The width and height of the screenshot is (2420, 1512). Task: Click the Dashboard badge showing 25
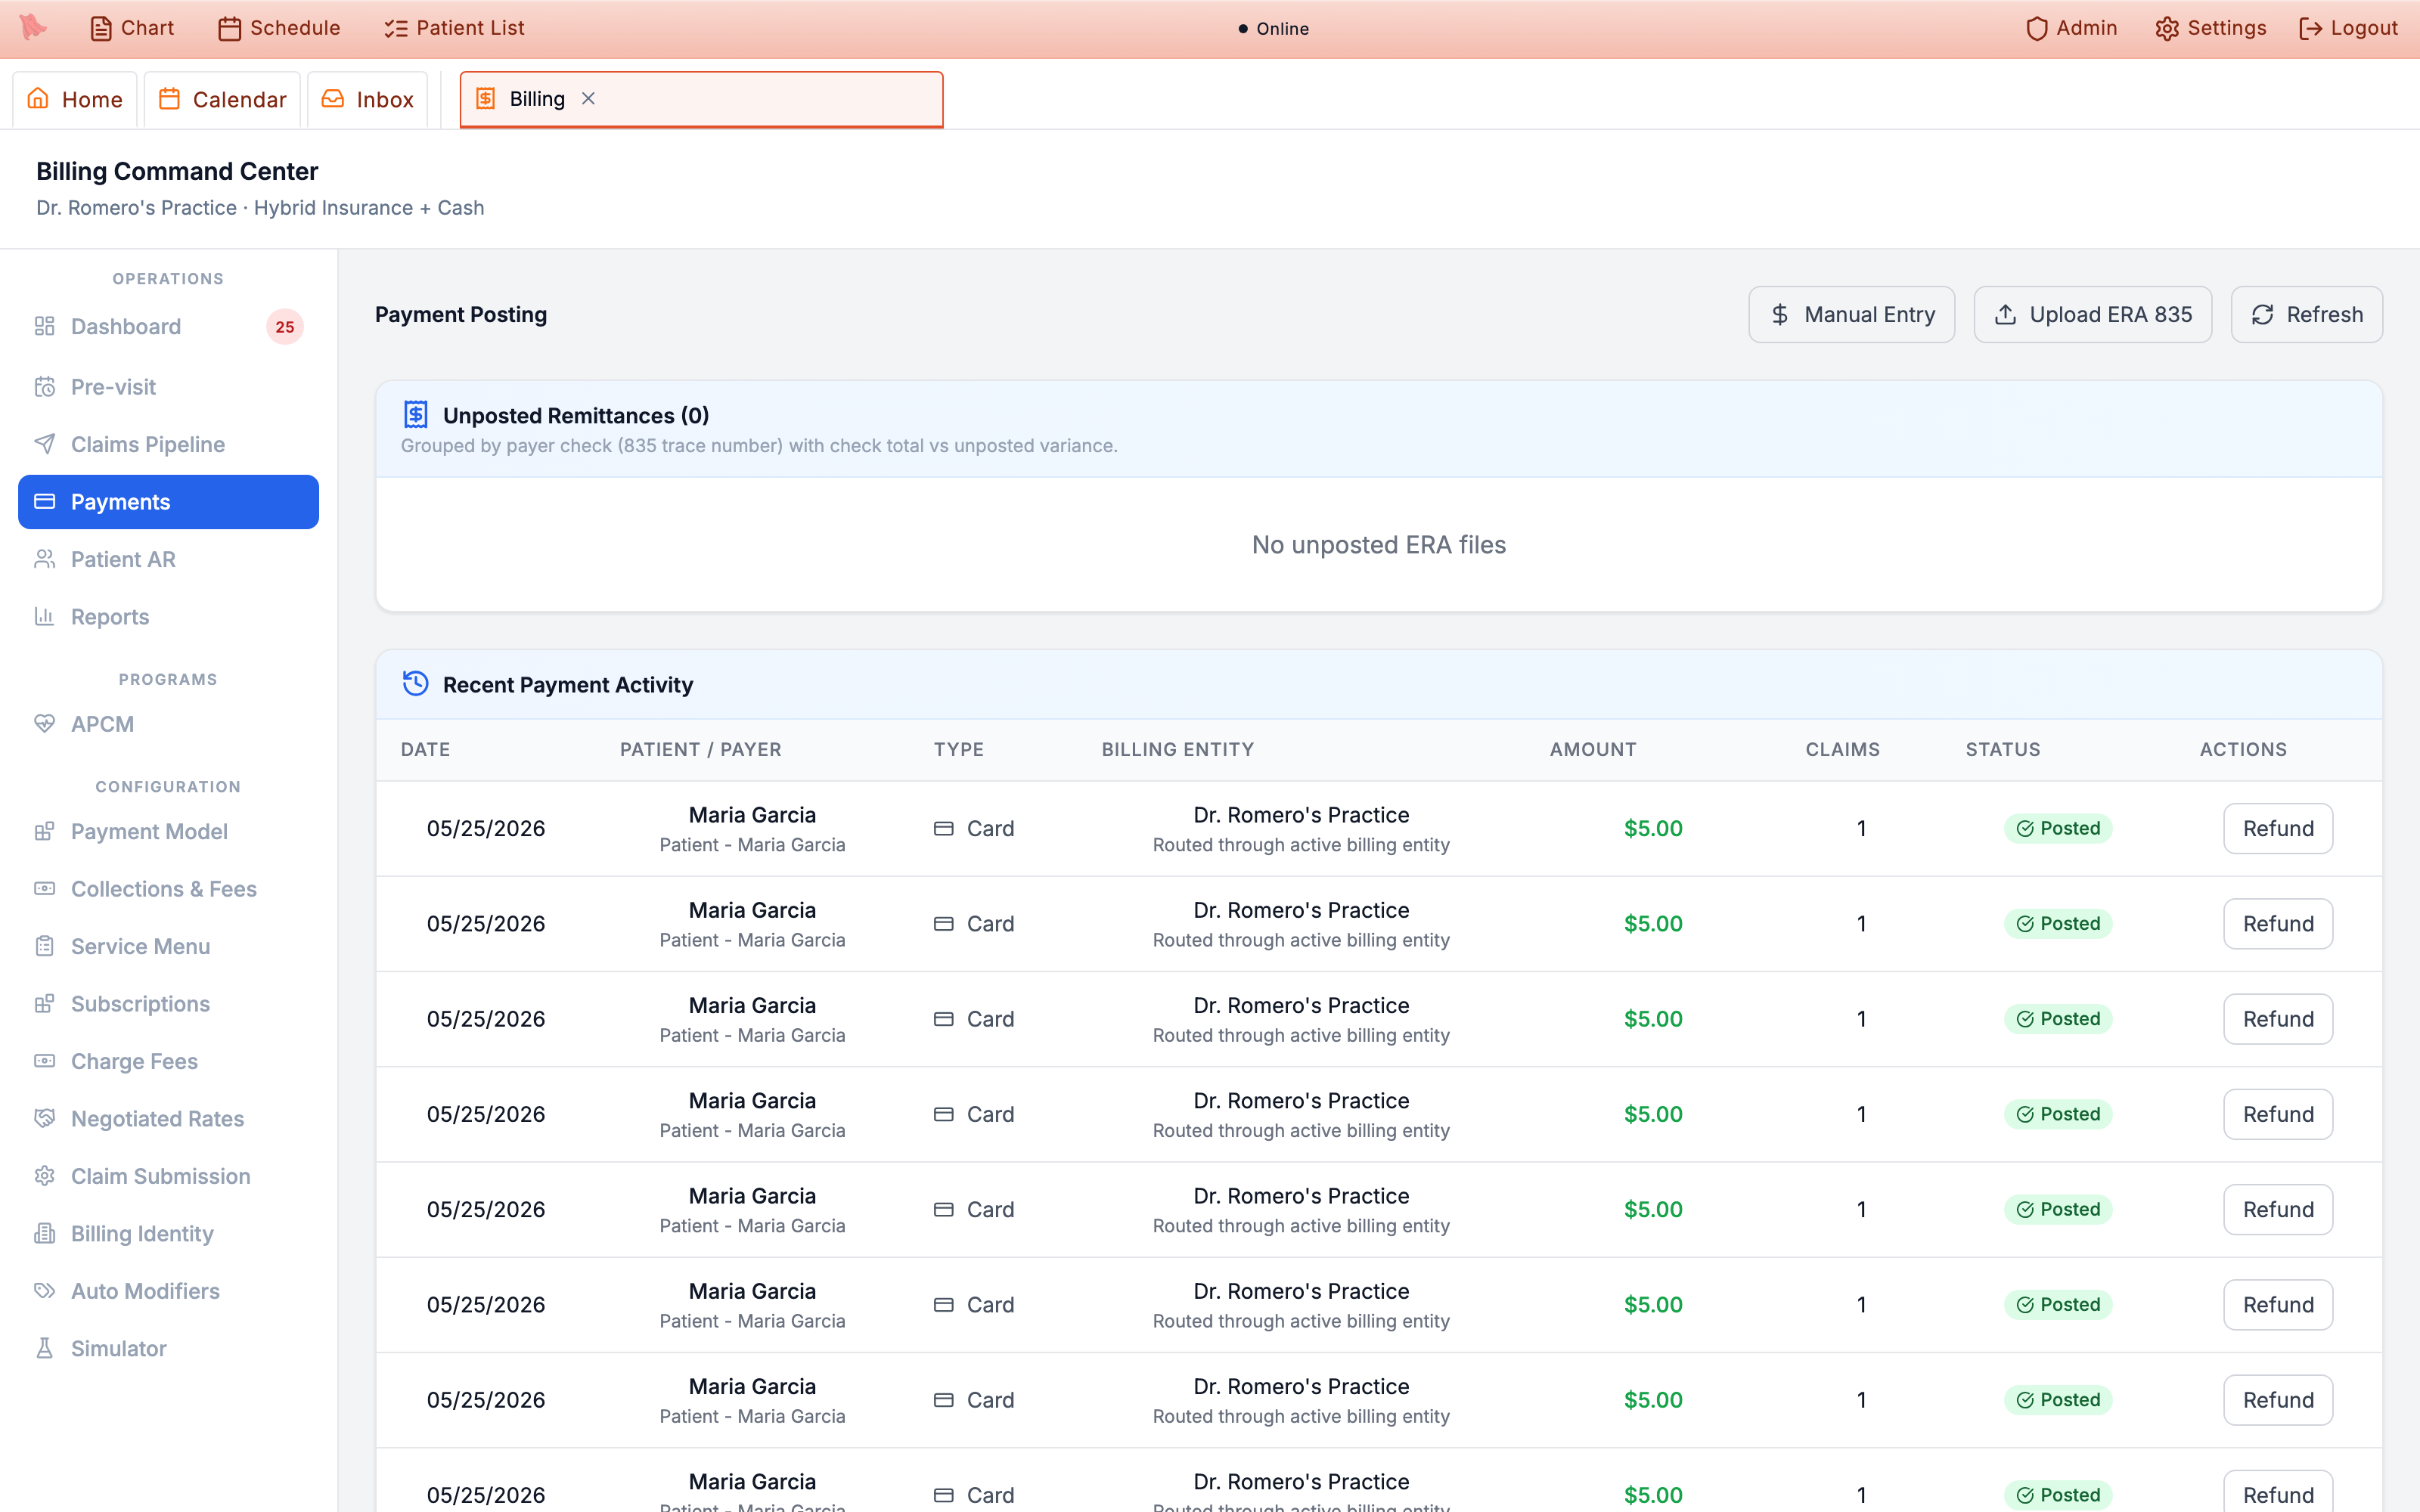[285, 327]
